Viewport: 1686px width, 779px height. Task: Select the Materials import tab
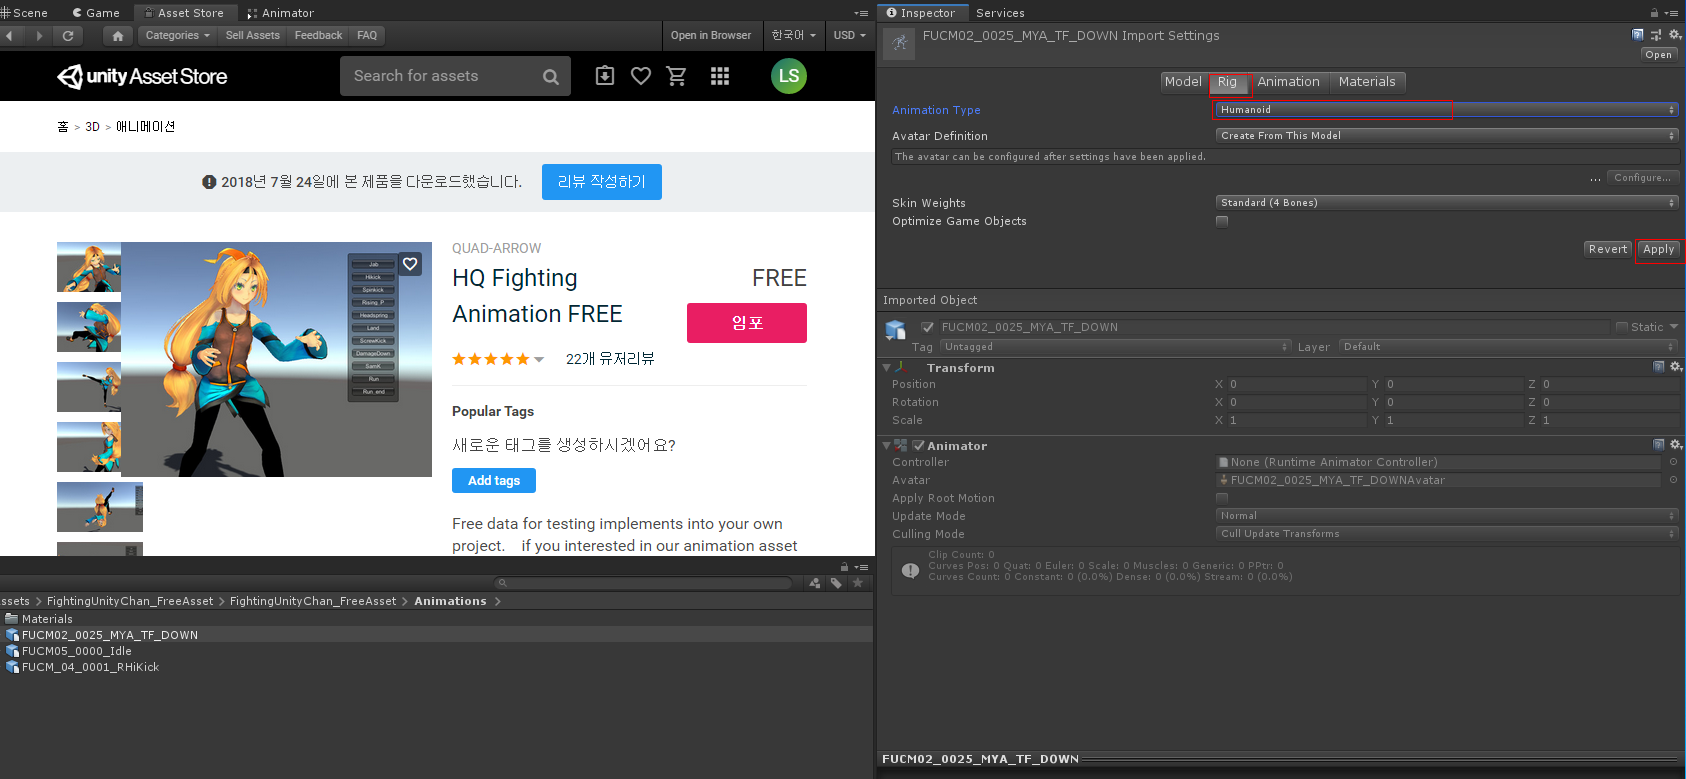point(1367,81)
